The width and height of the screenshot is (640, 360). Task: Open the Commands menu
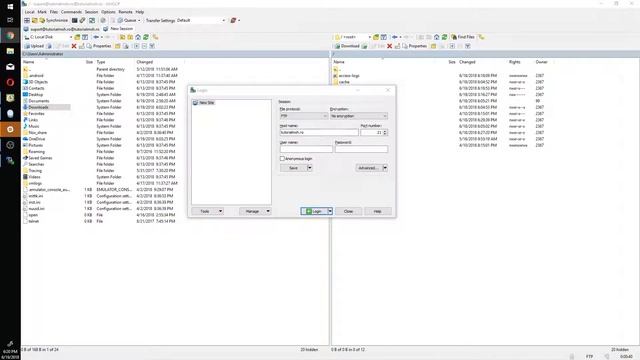(71, 12)
